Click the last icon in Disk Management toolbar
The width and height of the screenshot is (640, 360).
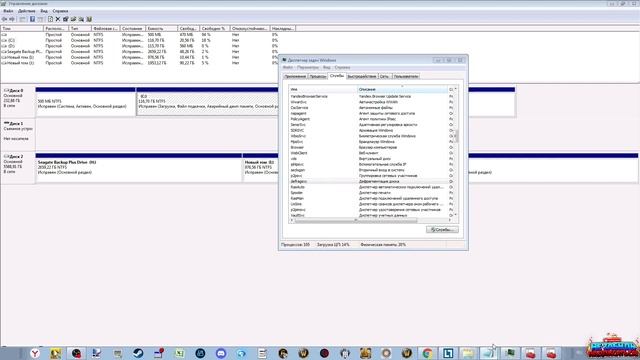(89, 19)
